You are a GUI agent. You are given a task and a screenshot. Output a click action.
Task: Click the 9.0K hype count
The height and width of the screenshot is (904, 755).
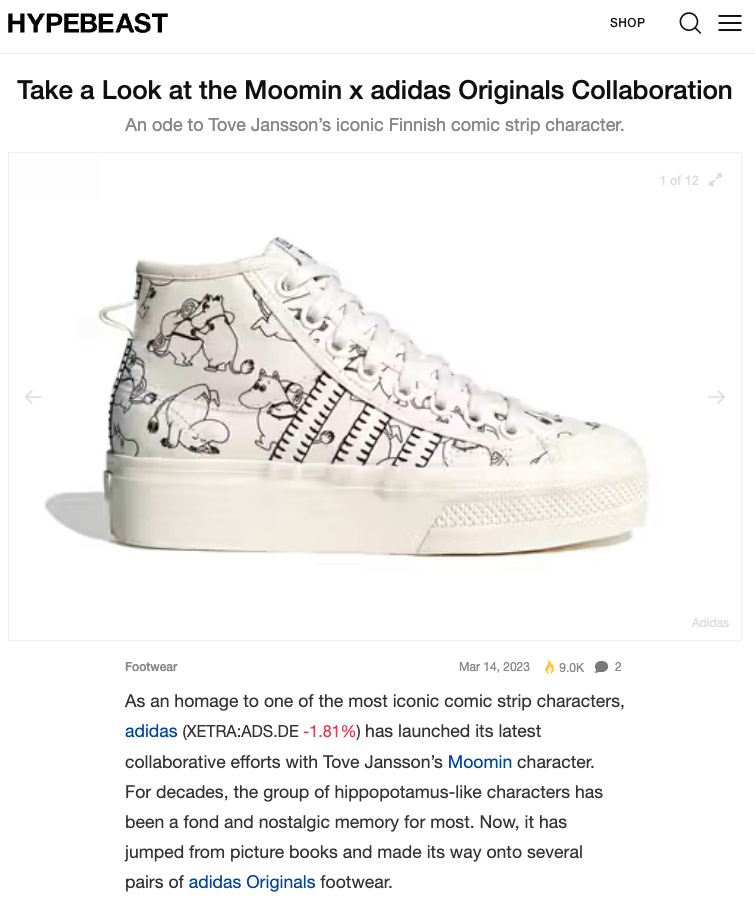coord(572,667)
